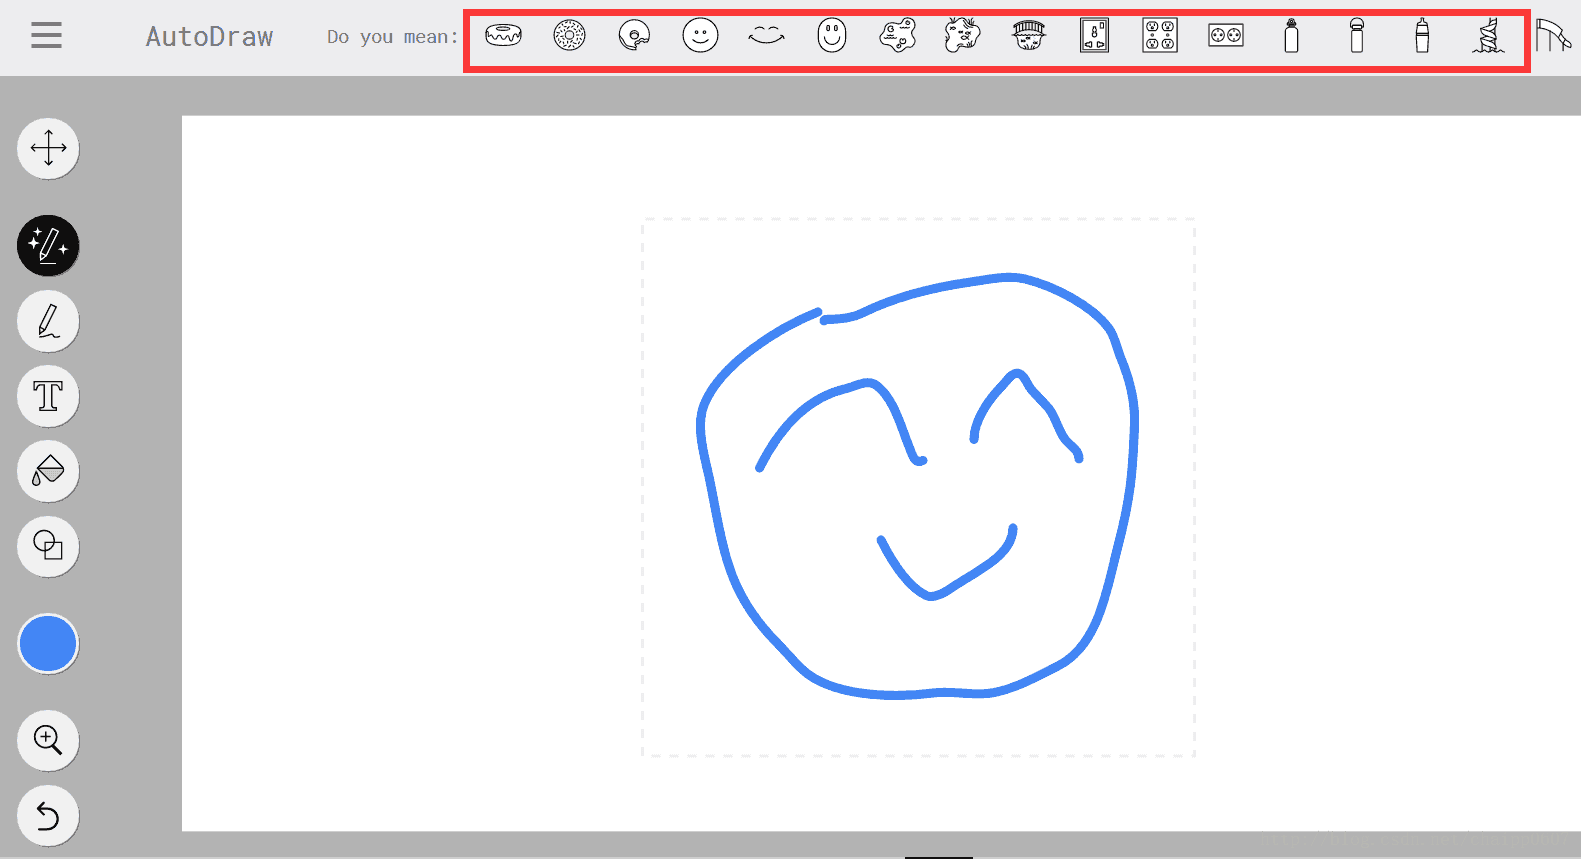Click the Zoom magnifier tool
Screen dimensions: 1581x859
(48, 740)
